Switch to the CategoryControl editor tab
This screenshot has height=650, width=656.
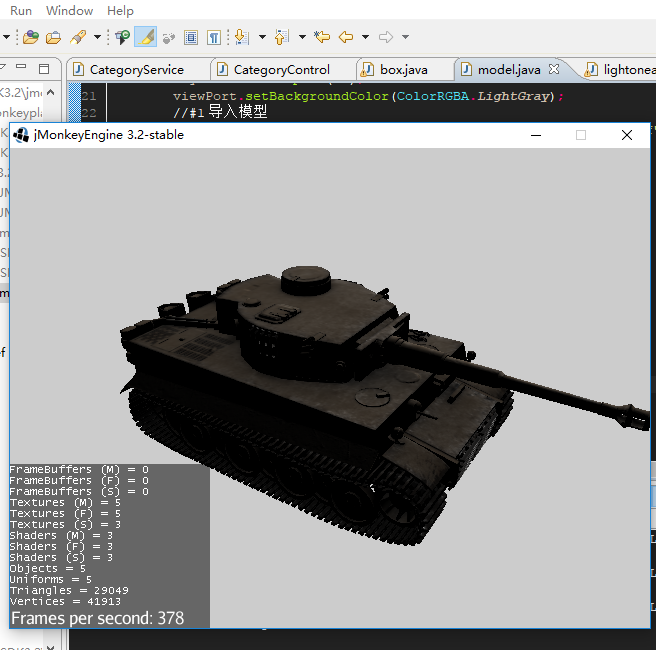(x=282, y=69)
